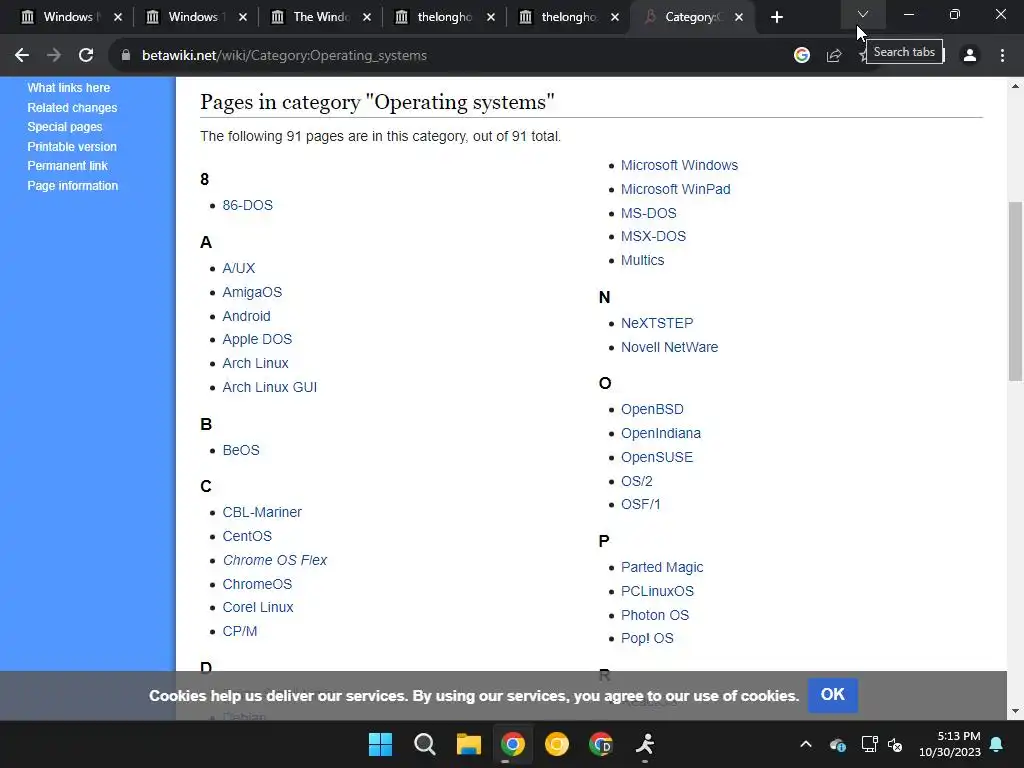Open Windows Start menu
Image resolution: width=1024 pixels, height=768 pixels.
[x=380, y=744]
